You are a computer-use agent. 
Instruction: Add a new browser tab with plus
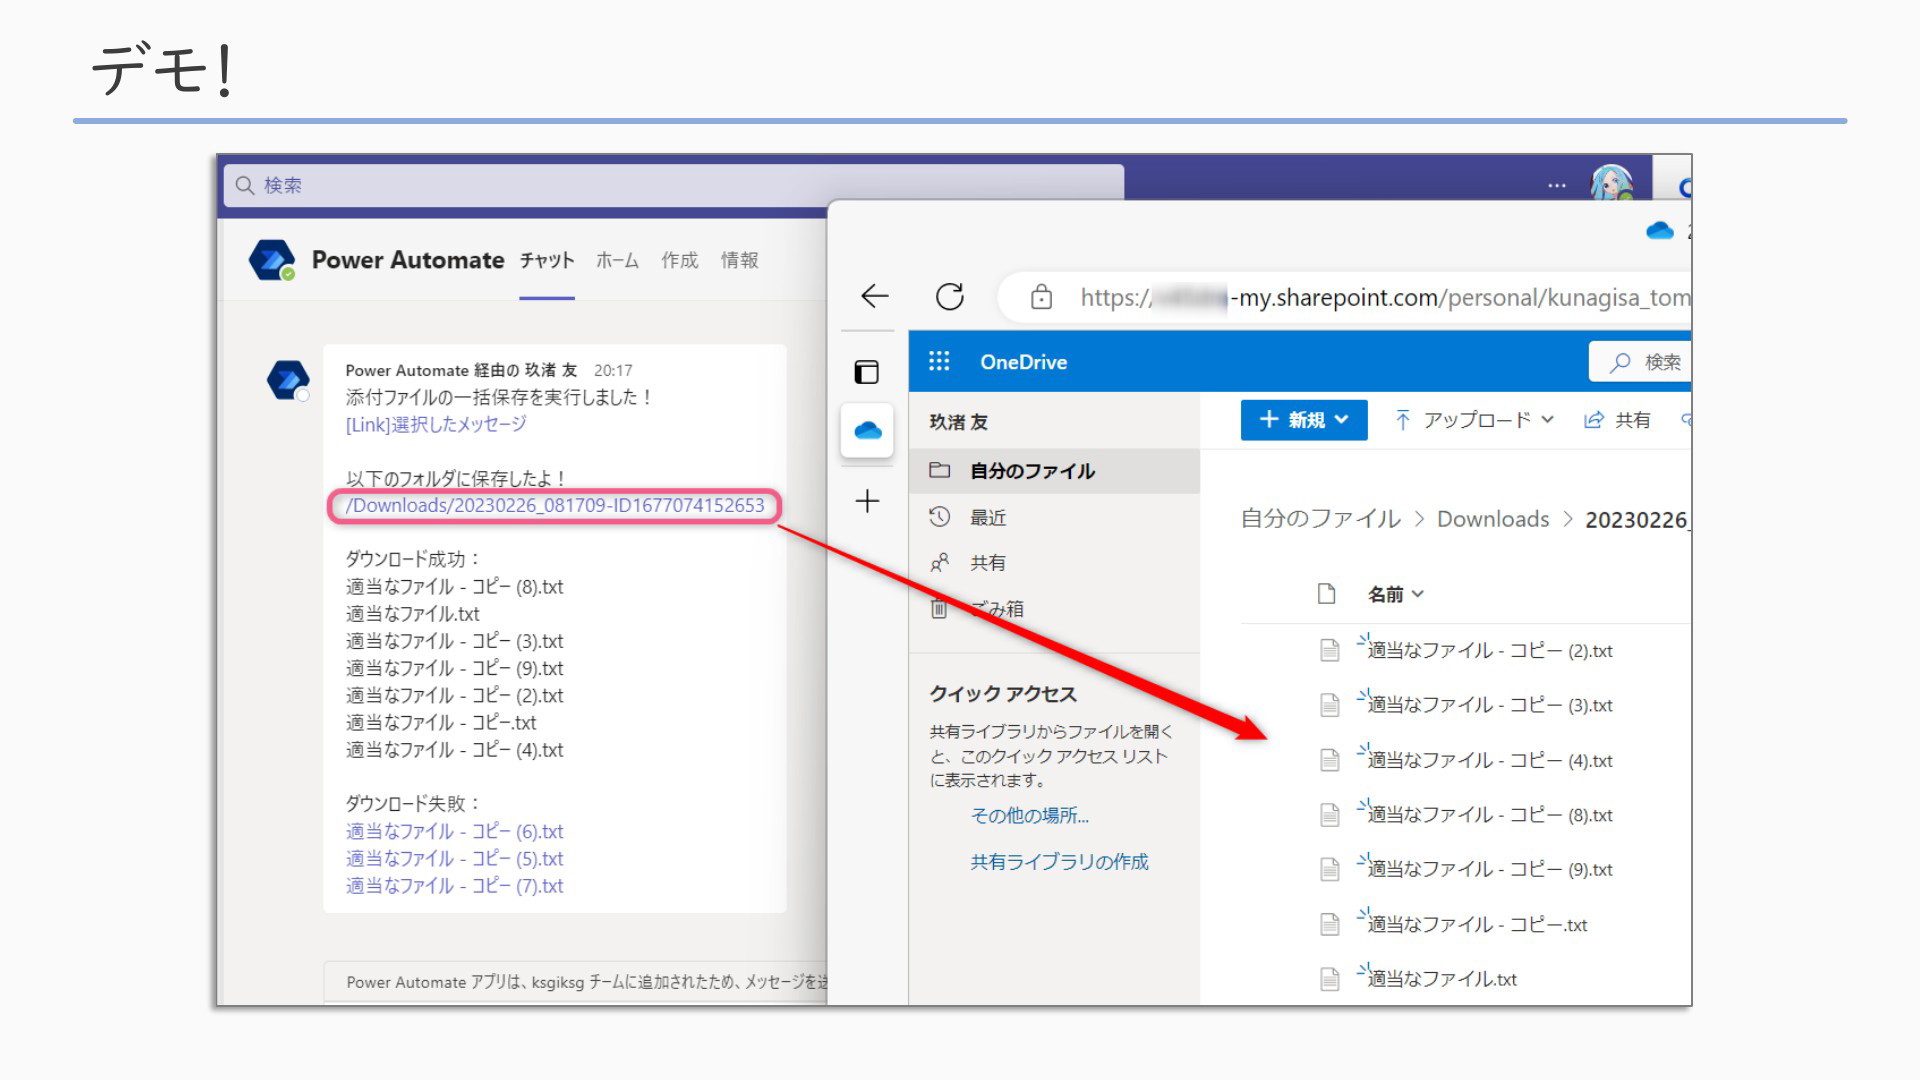(867, 501)
